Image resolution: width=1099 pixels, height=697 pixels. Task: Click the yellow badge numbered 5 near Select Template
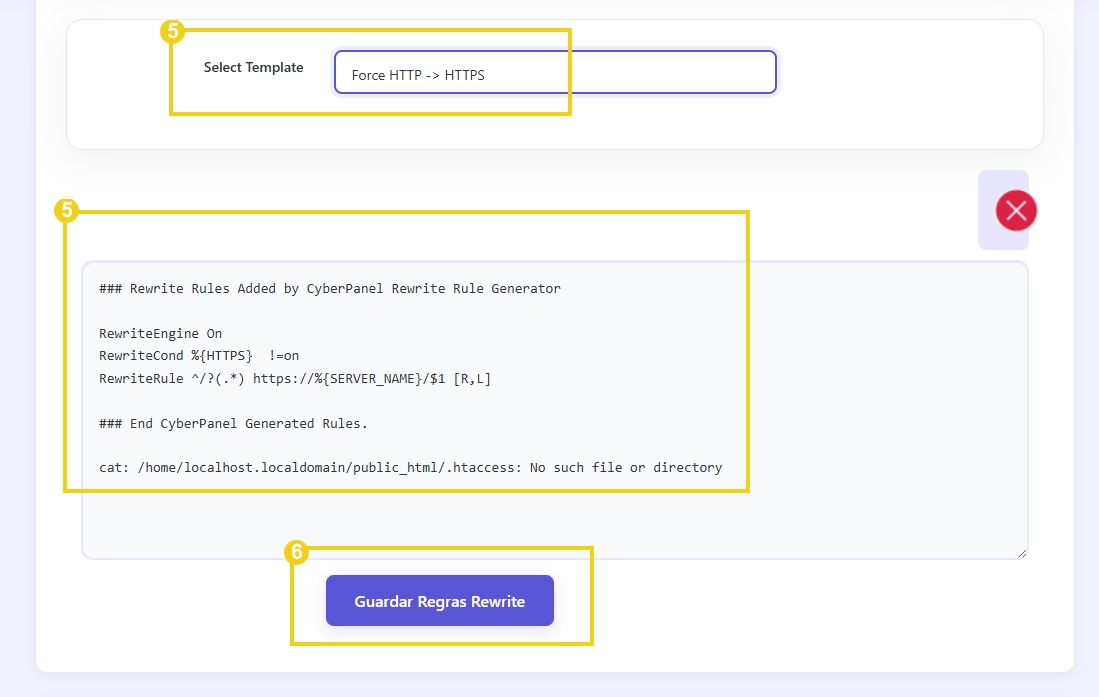pos(170,31)
